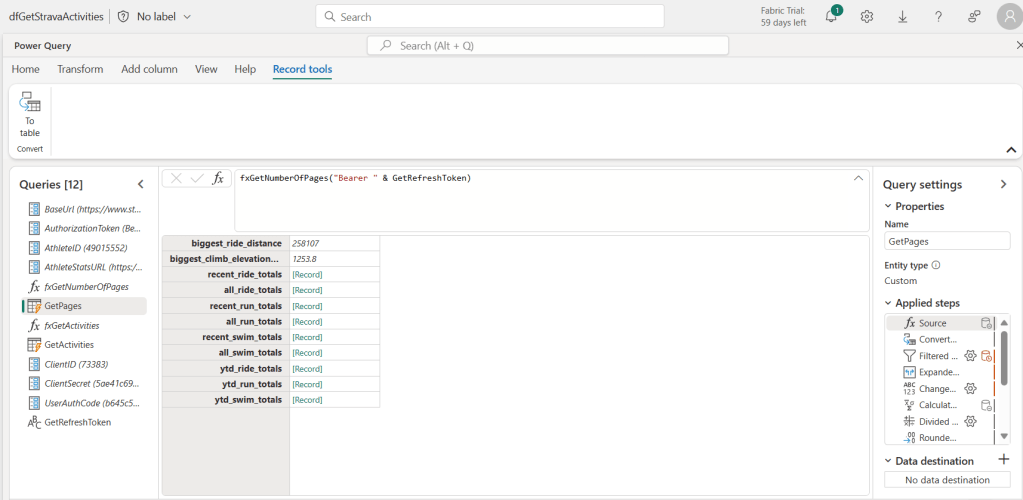
Task: Open the recent_ride_totals Record link
Action: coord(307,274)
